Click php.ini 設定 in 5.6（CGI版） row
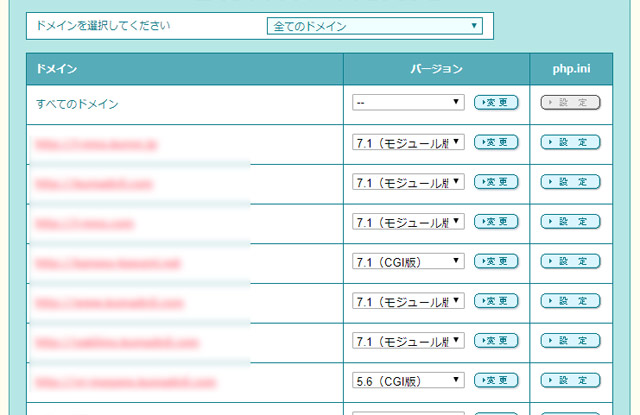The image size is (640, 415). (570, 380)
